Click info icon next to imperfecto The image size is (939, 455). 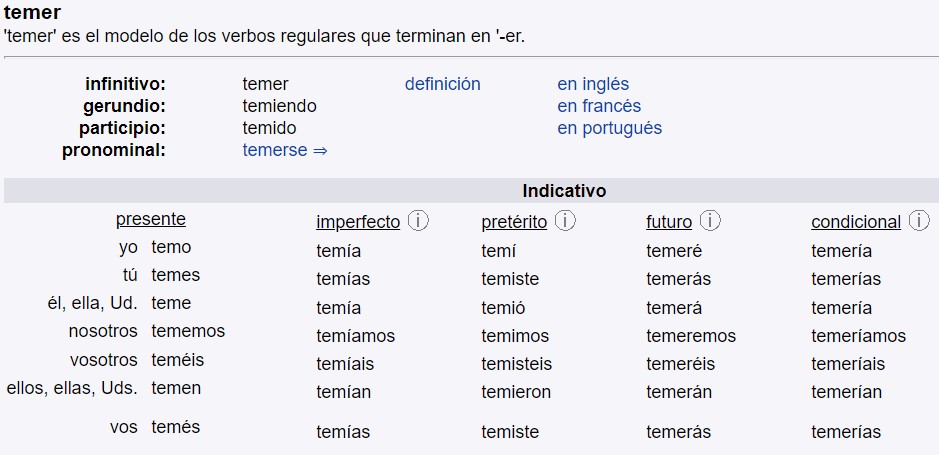(418, 221)
